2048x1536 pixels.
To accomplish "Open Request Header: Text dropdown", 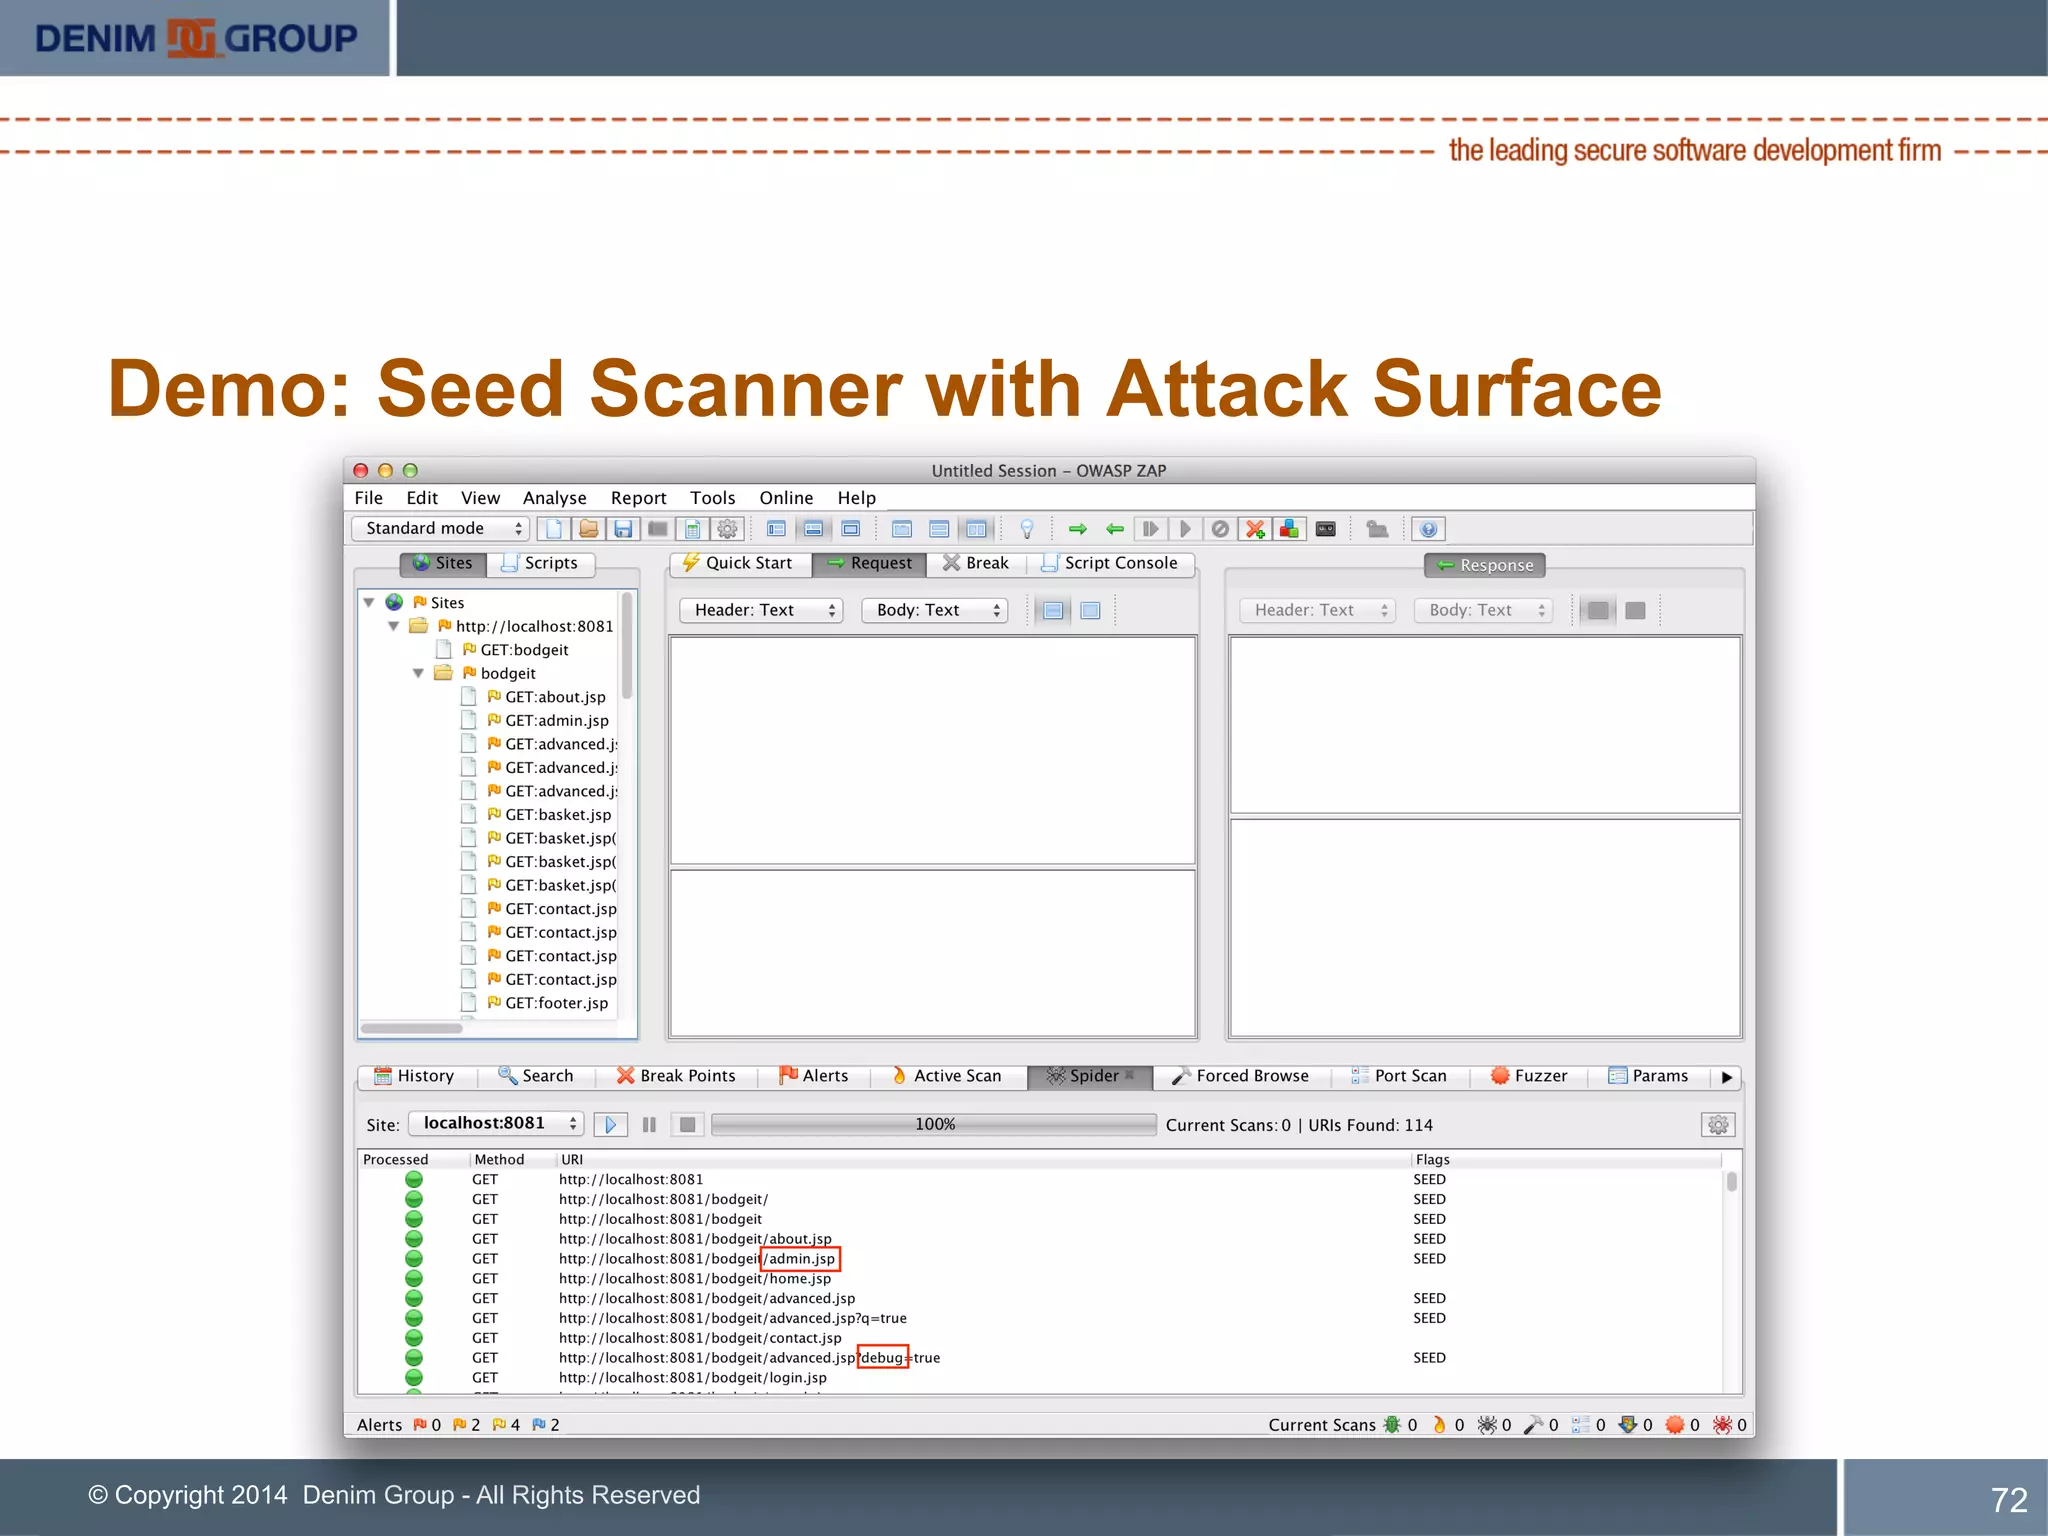I will 761,611.
